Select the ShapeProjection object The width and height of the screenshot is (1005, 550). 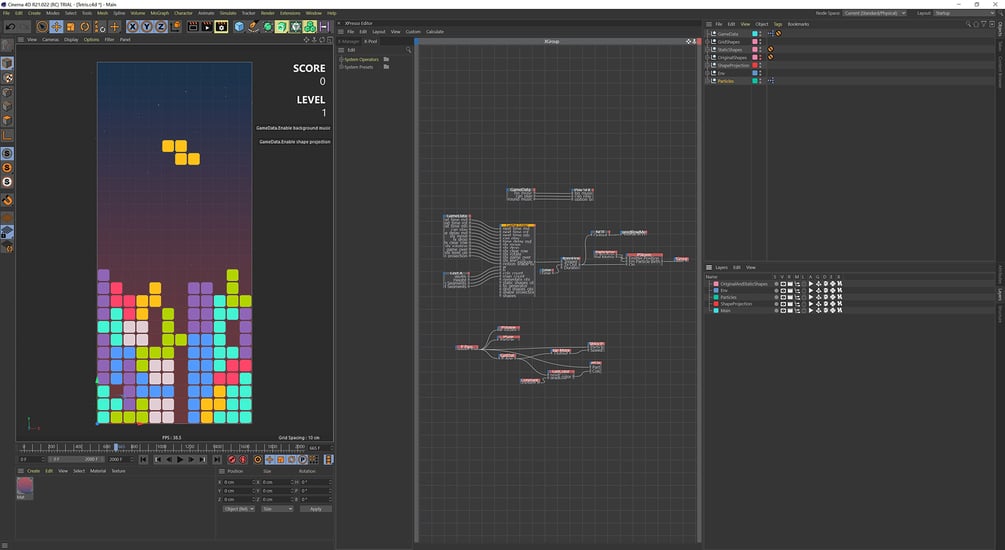coord(733,65)
